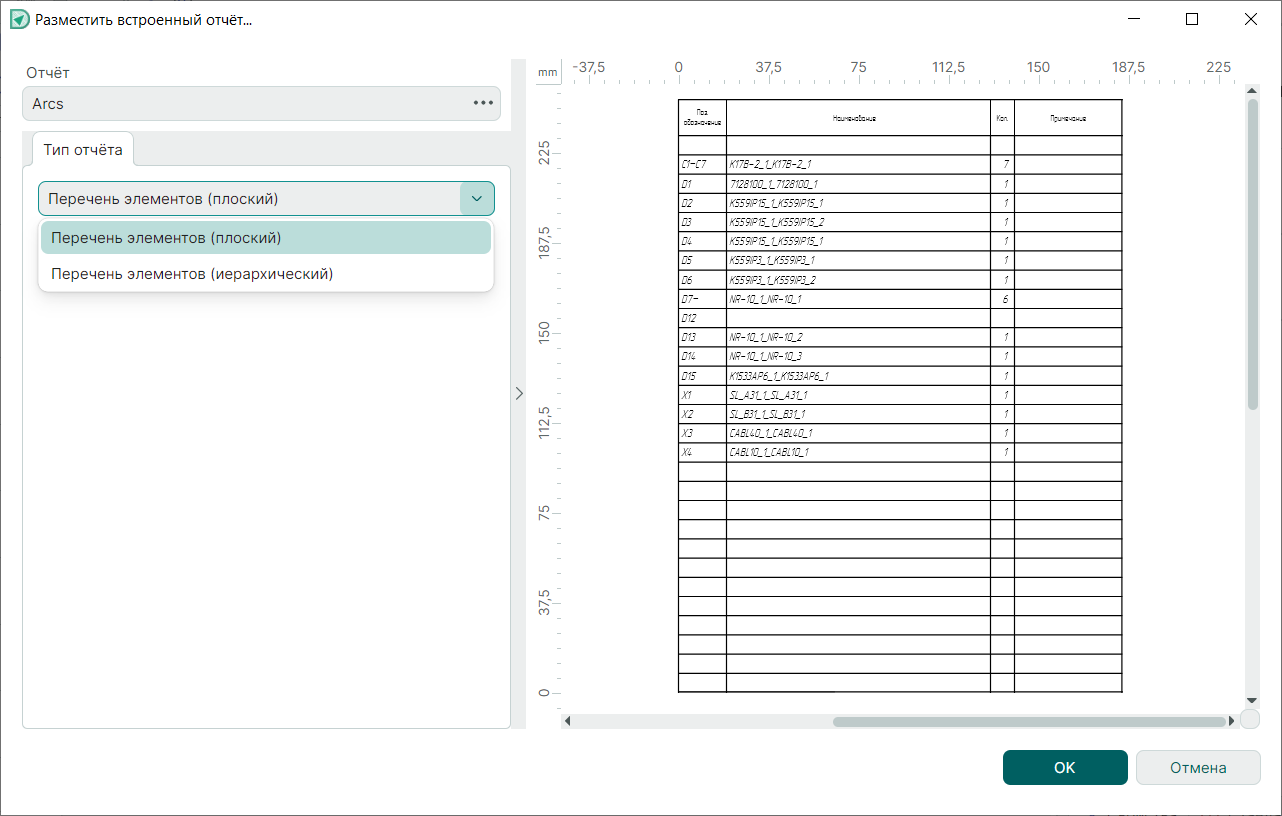Select the "Перечень элементов (иерархический)" list option

(x=192, y=273)
